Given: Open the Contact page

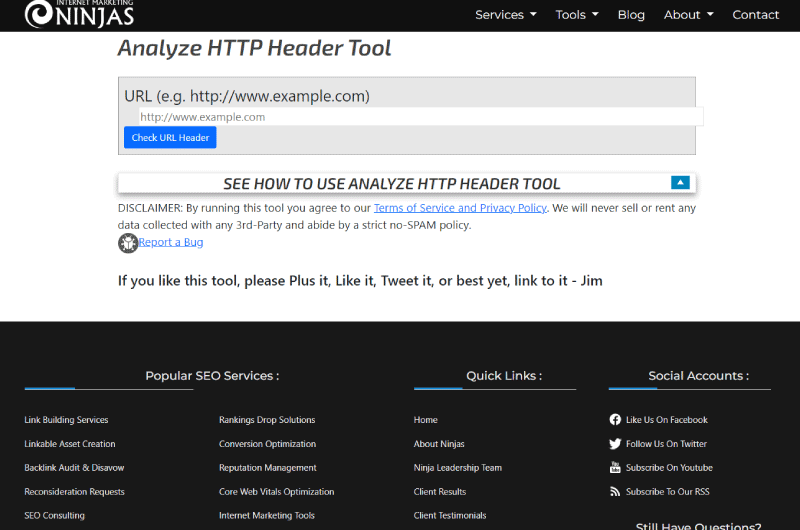Looking at the screenshot, I should click(756, 15).
